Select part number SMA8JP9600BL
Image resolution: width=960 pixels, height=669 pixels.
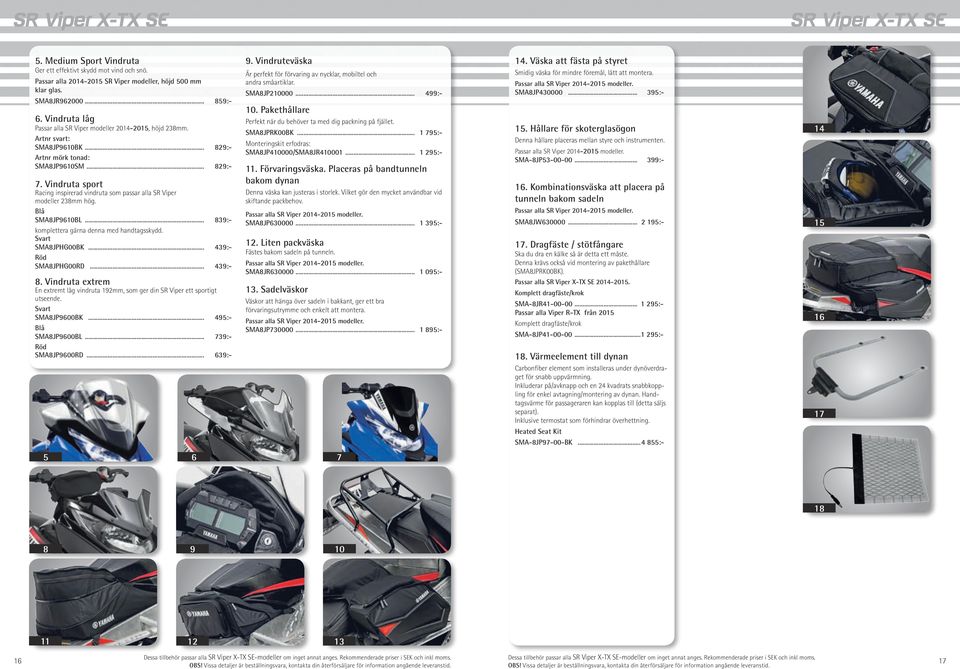point(58,337)
